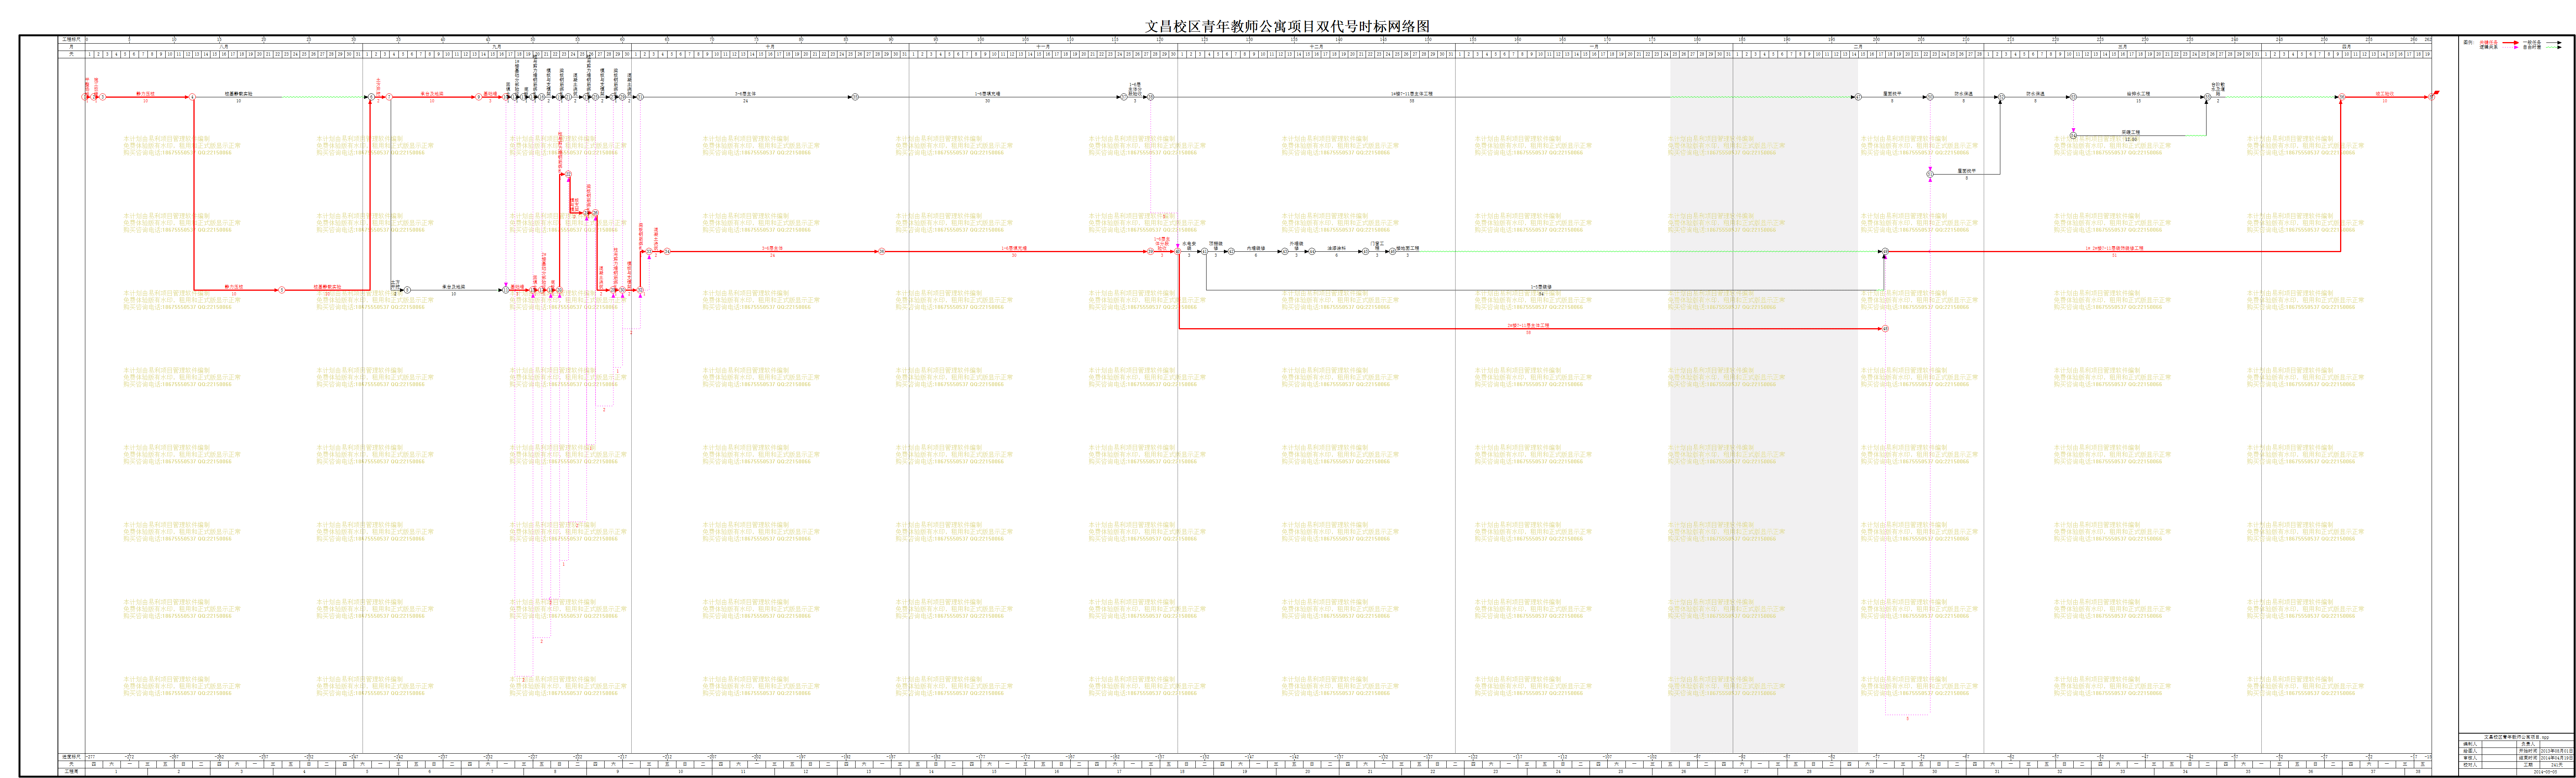Select node 51 below node 50
The width and height of the screenshot is (2576, 778).
[x=1930, y=174]
